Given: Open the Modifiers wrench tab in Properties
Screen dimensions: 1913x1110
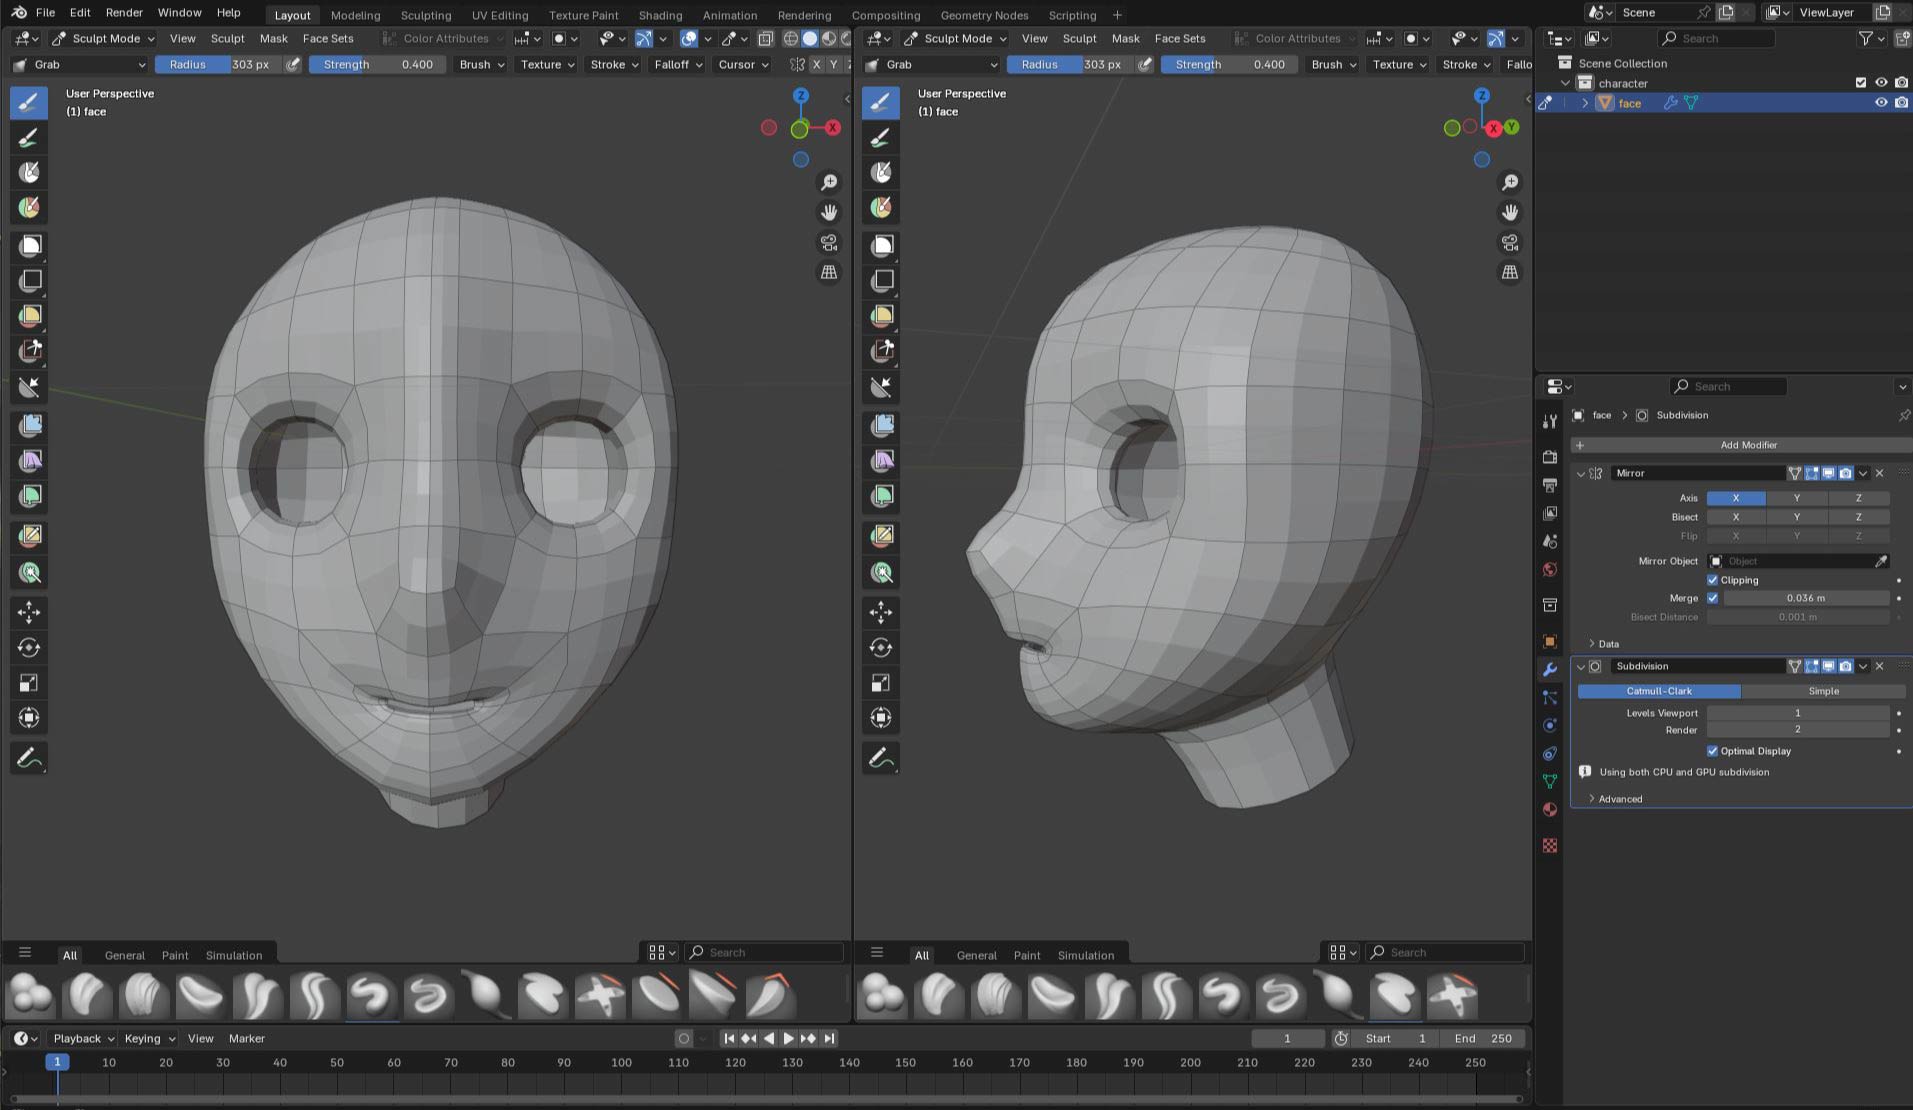Looking at the screenshot, I should pos(1550,669).
